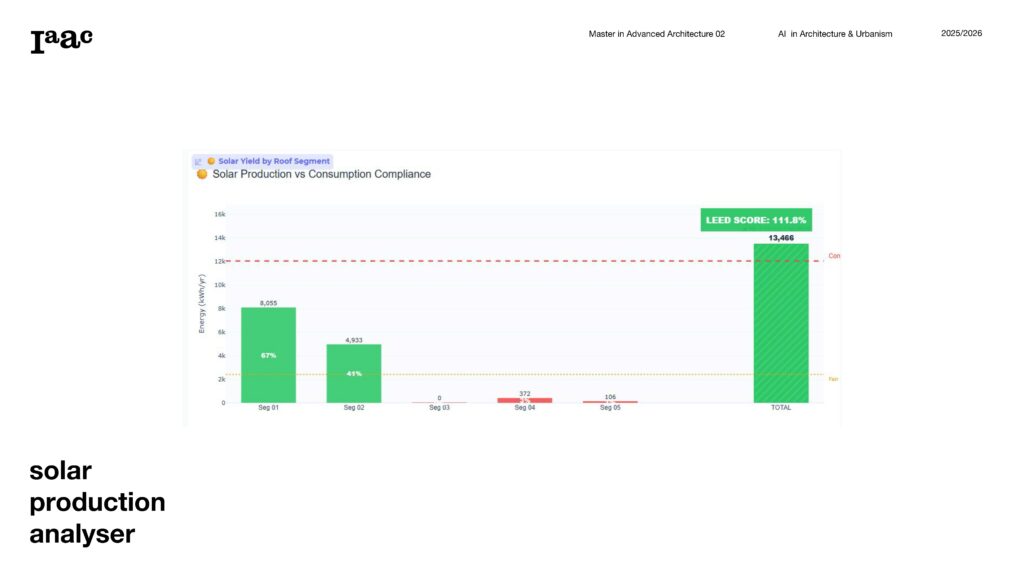The height and width of the screenshot is (576, 1024).
Task: Click the solar production analyser heading
Action: pos(97,502)
